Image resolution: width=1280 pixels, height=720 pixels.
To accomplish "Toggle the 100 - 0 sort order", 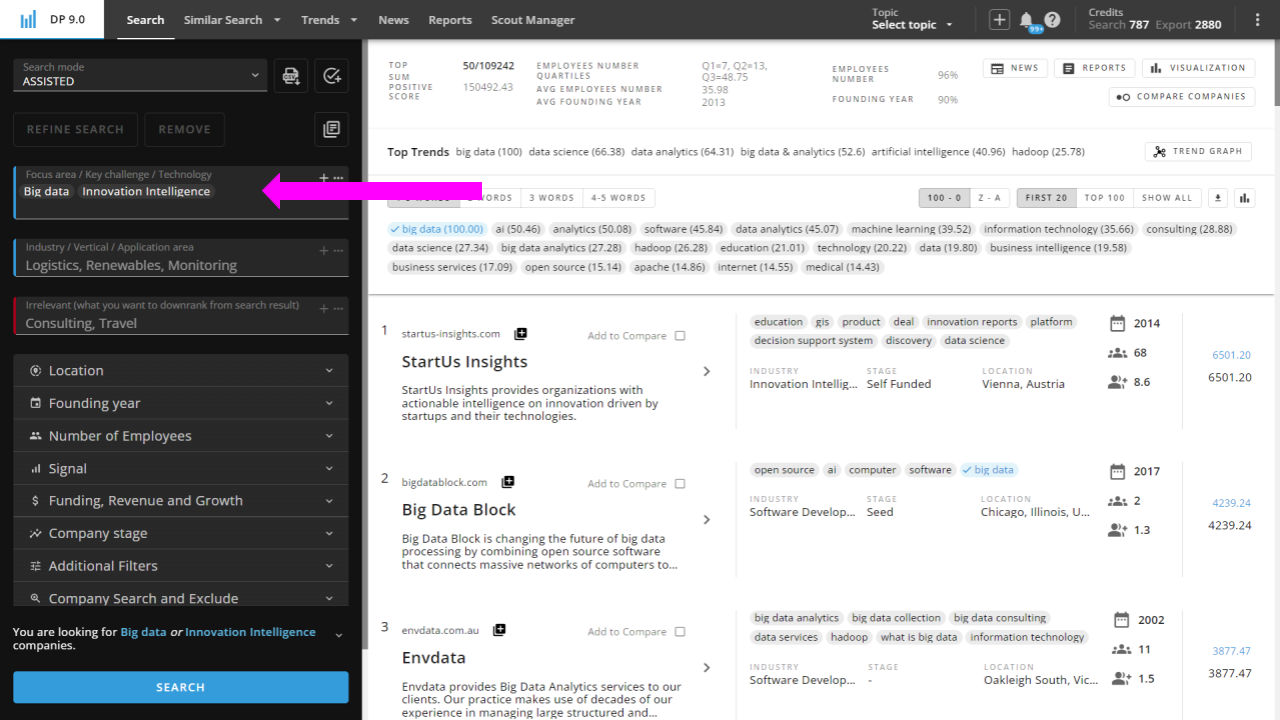I will [x=944, y=198].
